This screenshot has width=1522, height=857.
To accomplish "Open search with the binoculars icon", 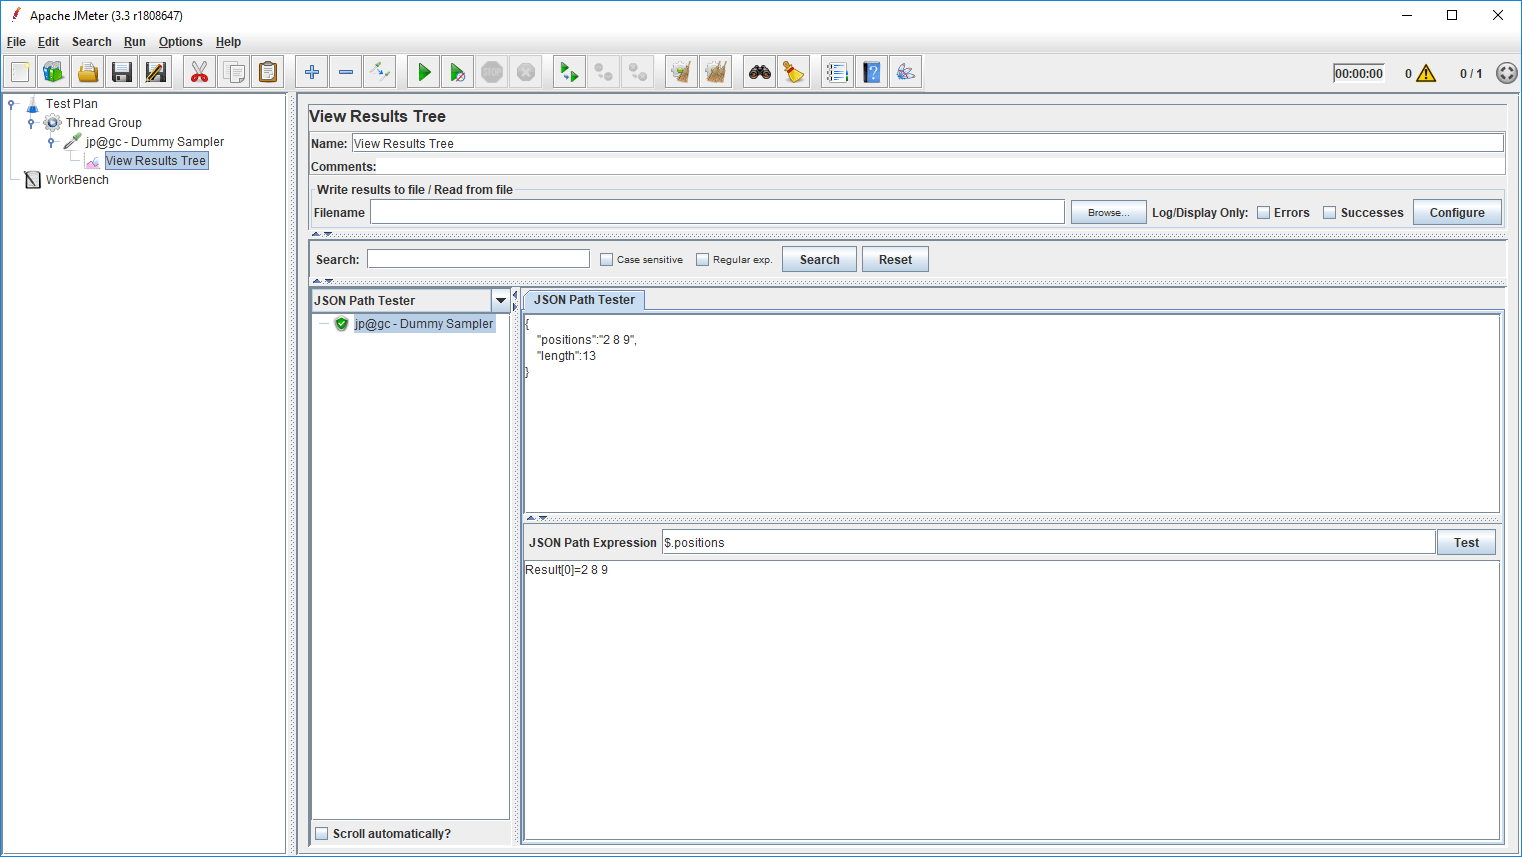I will pyautogui.click(x=759, y=71).
